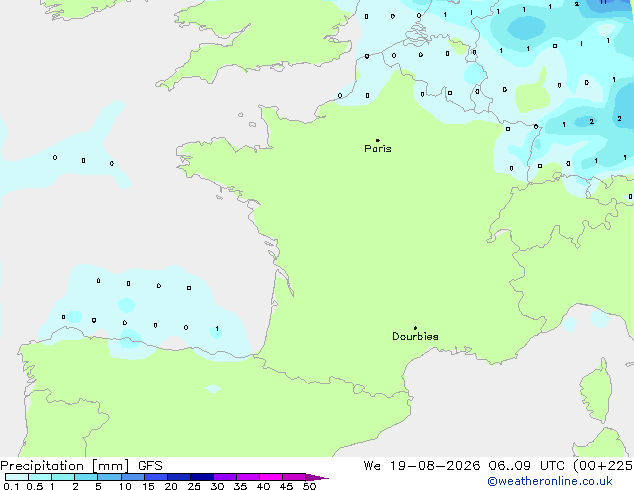The width and height of the screenshot is (634, 490).
Task: Pick the 20–25 mm dark blue swatch
Action: [178, 477]
